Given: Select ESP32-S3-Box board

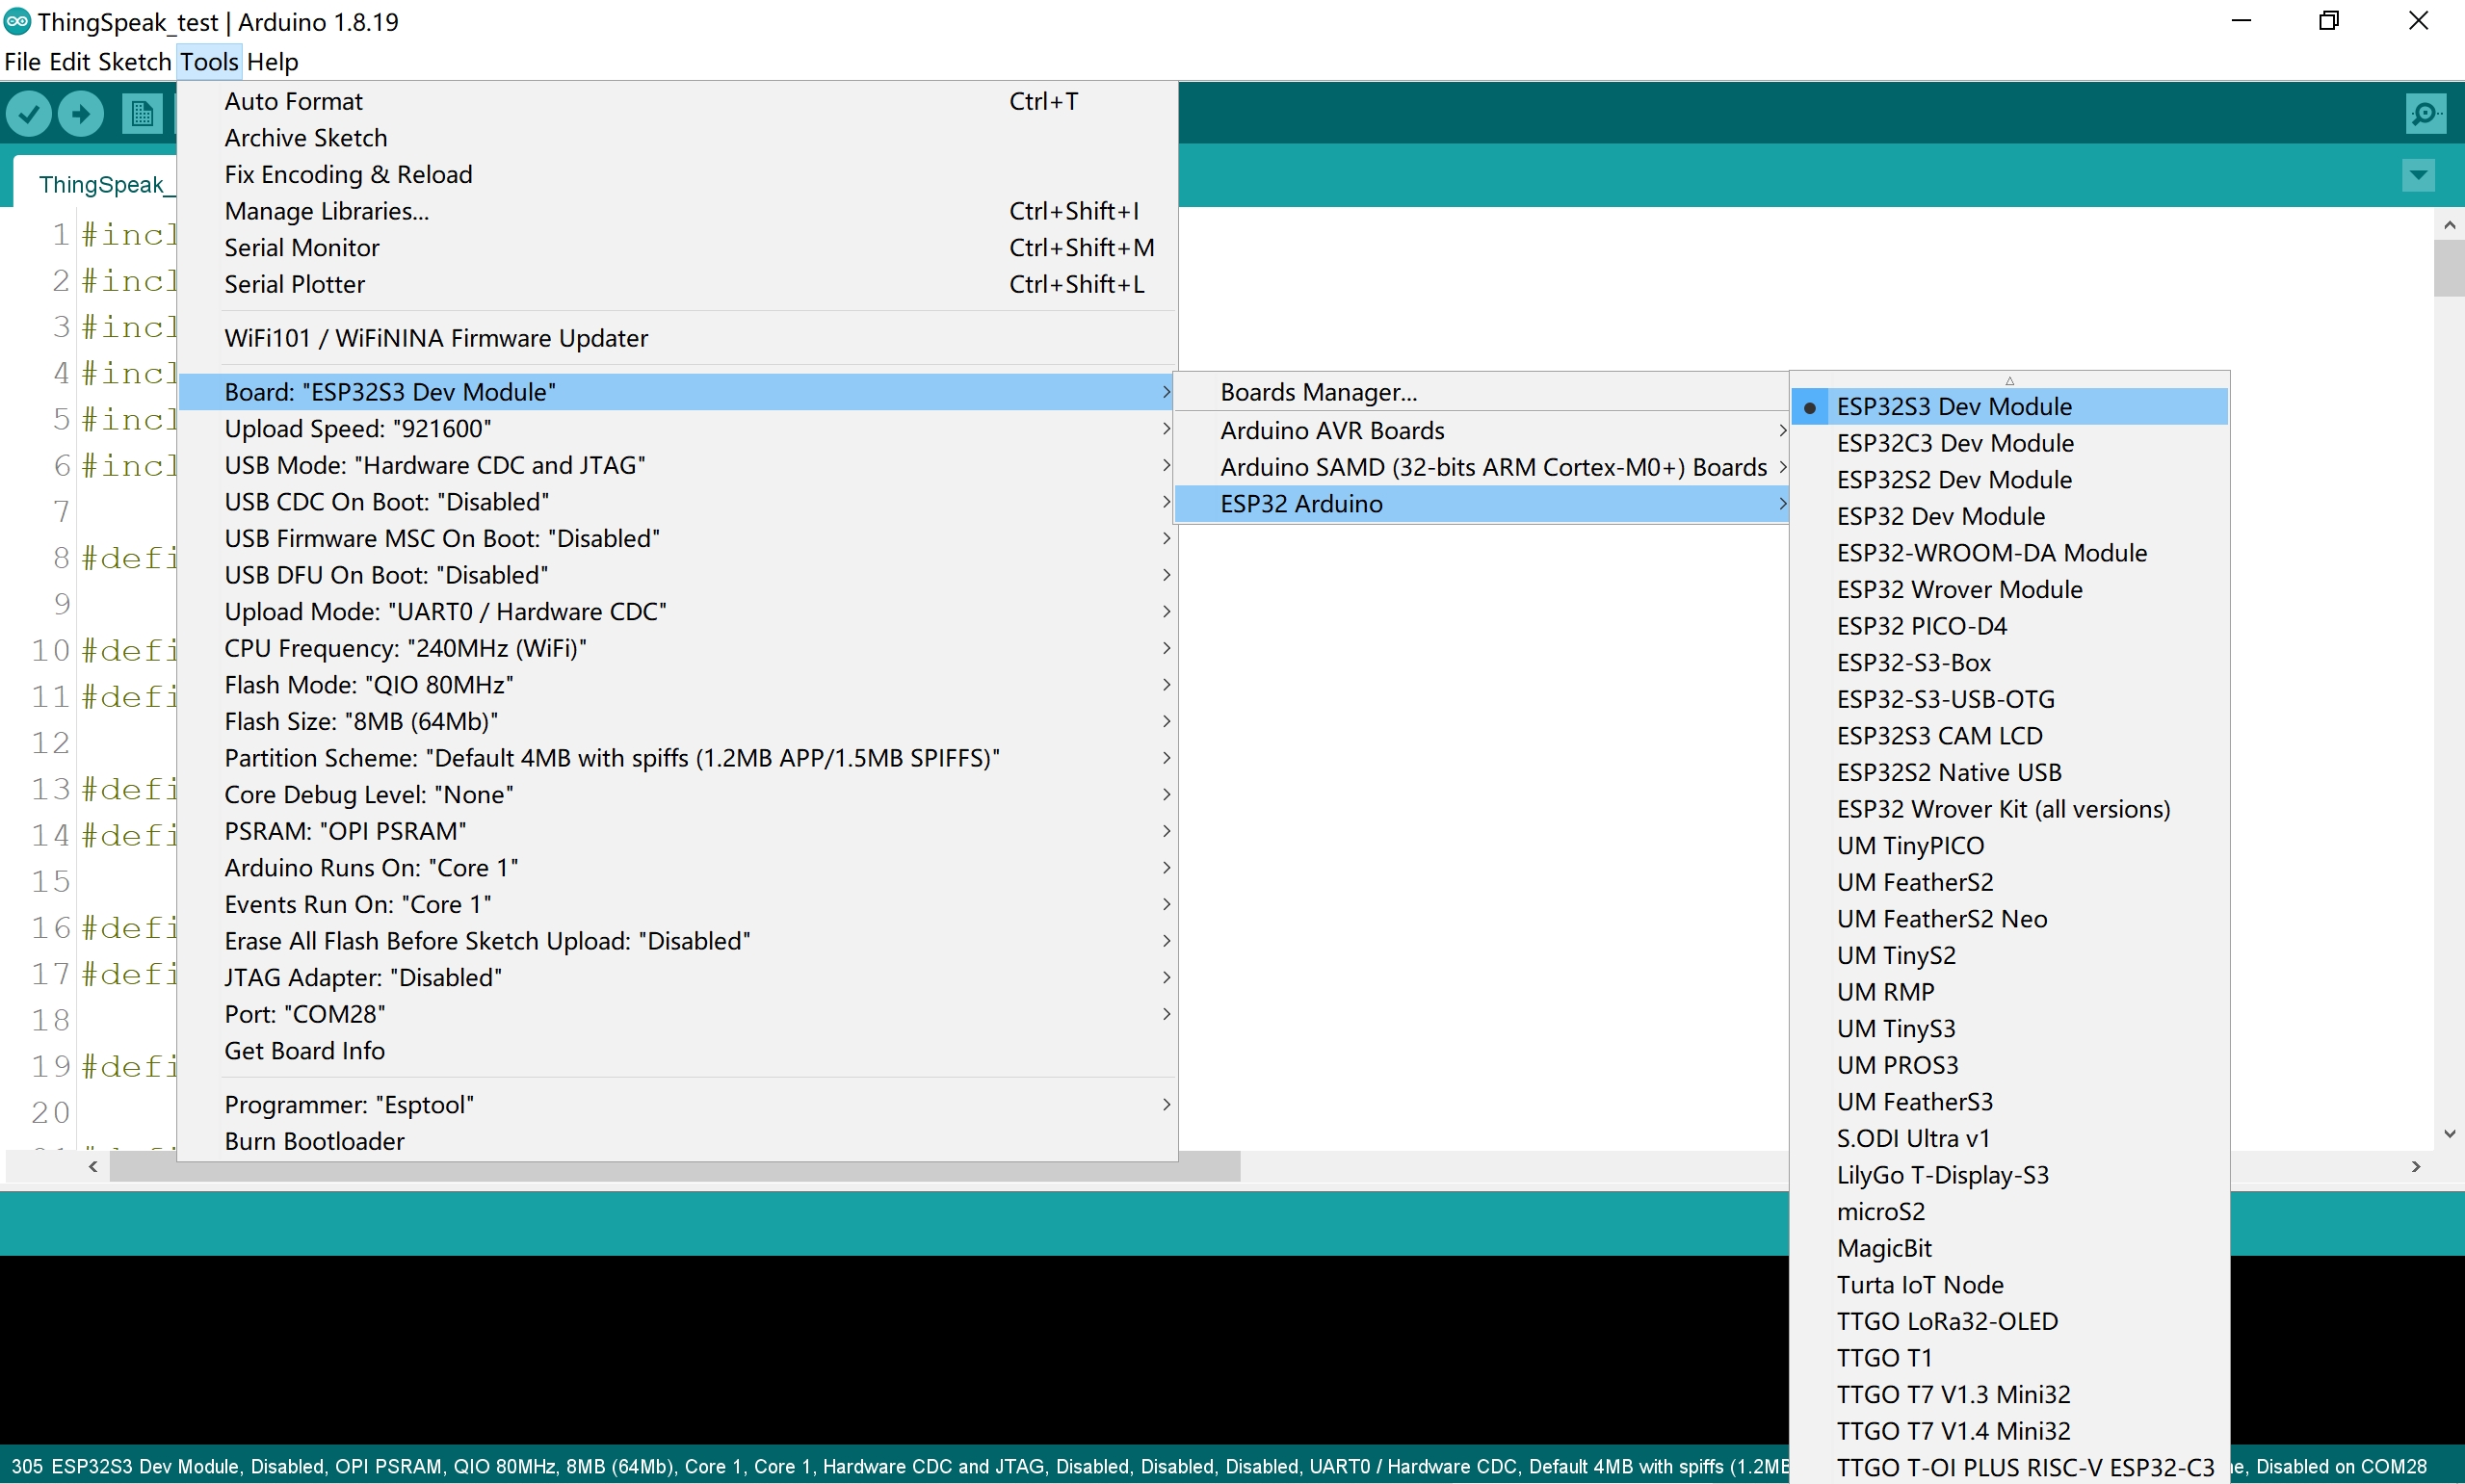Looking at the screenshot, I should coord(2009,663).
